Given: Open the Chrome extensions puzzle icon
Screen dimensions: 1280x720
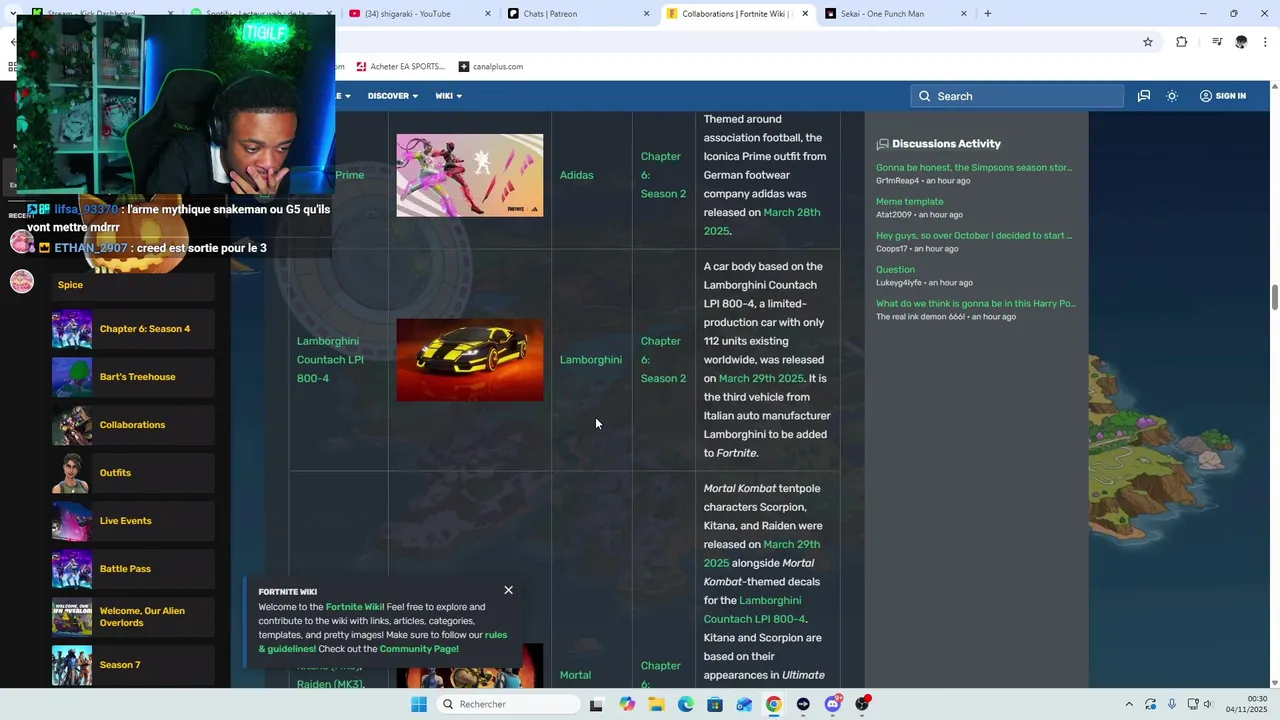Looking at the screenshot, I should pyautogui.click(x=1182, y=42).
